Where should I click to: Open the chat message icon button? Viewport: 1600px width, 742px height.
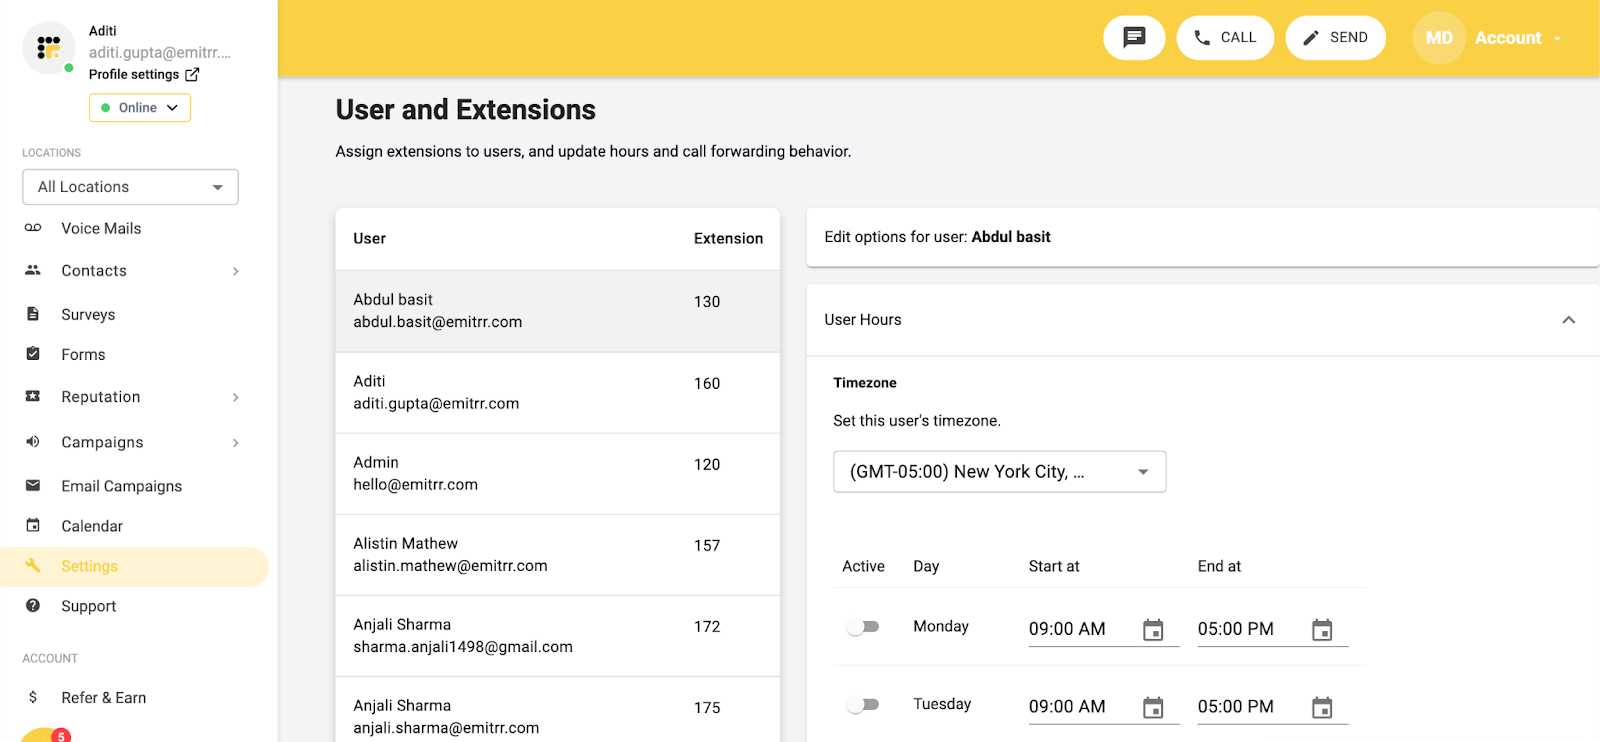click(x=1134, y=38)
